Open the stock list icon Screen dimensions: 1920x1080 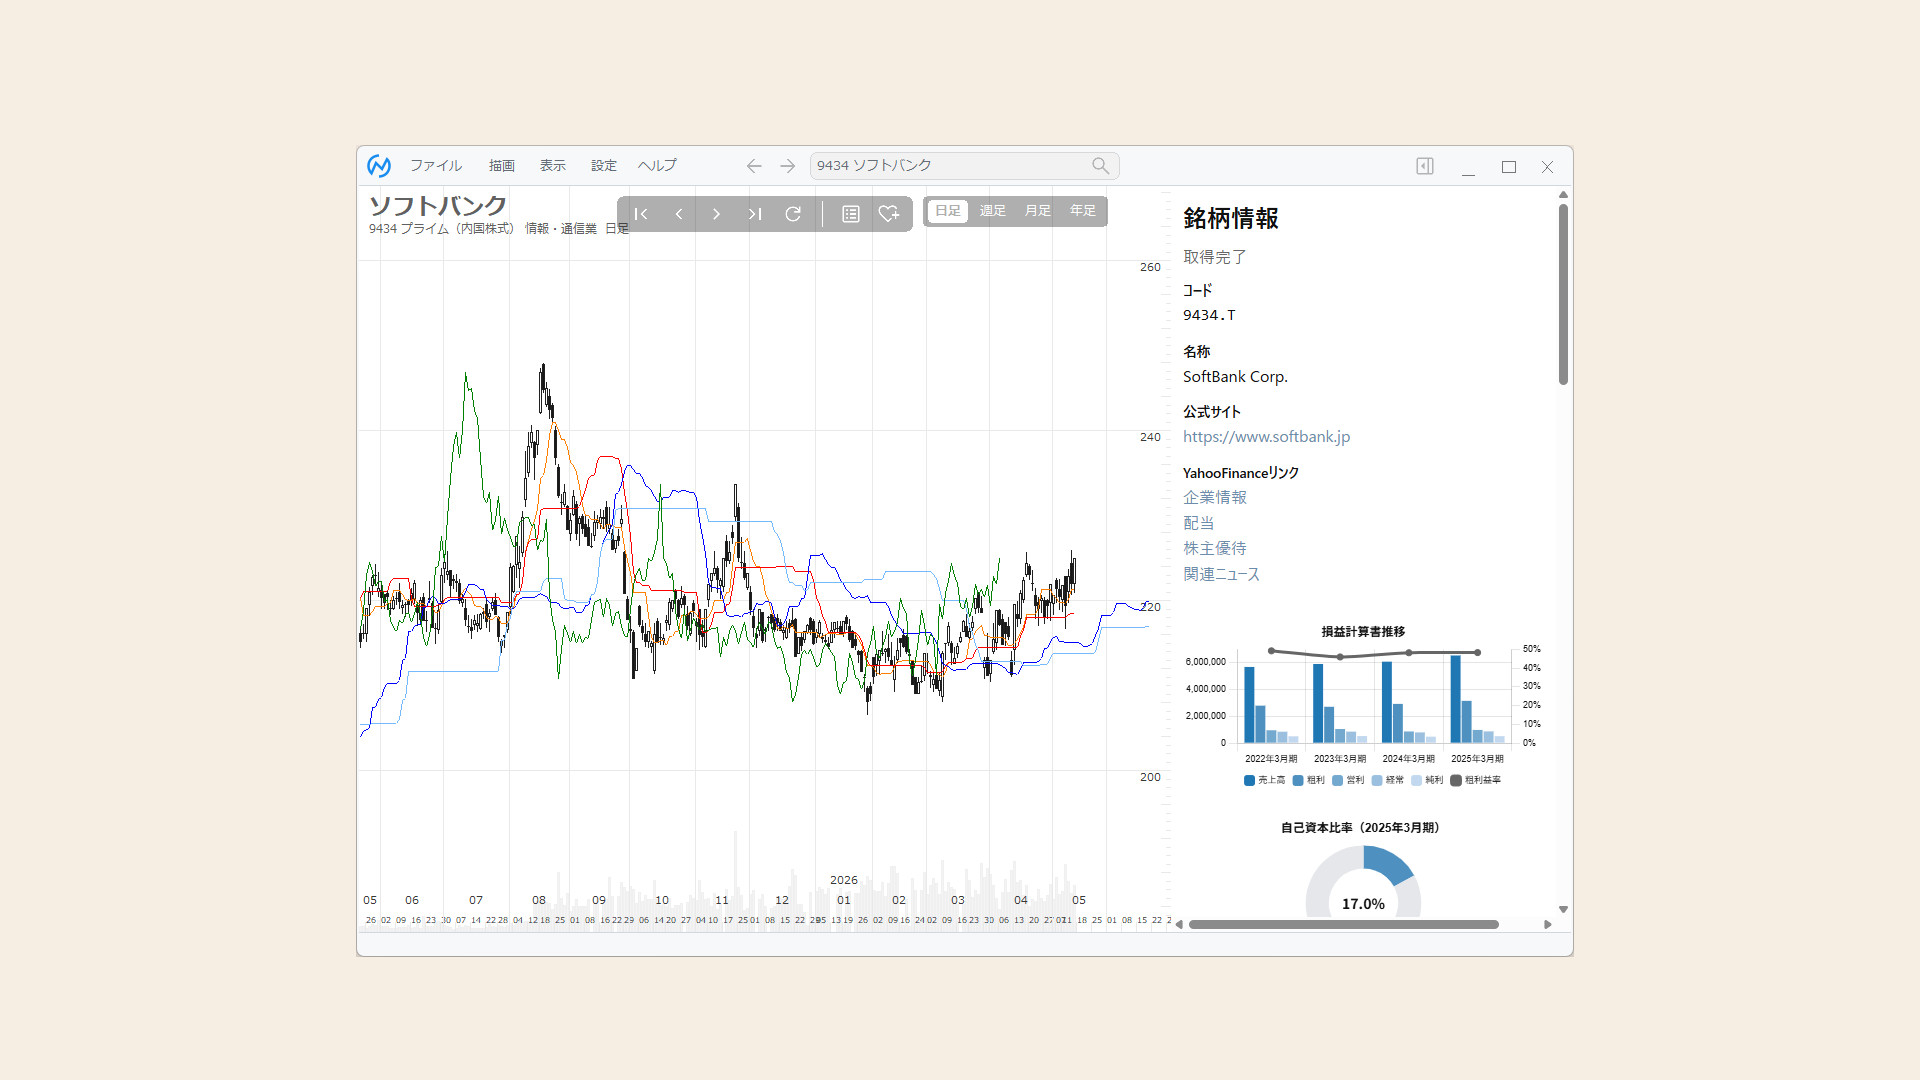click(851, 214)
